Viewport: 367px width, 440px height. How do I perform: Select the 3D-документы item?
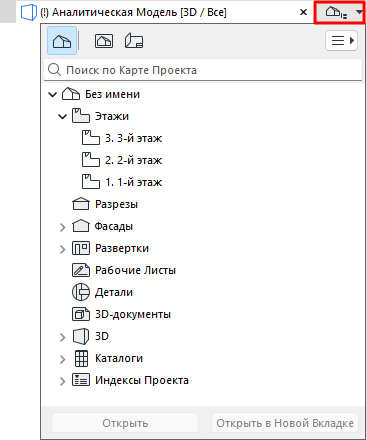click(x=121, y=314)
